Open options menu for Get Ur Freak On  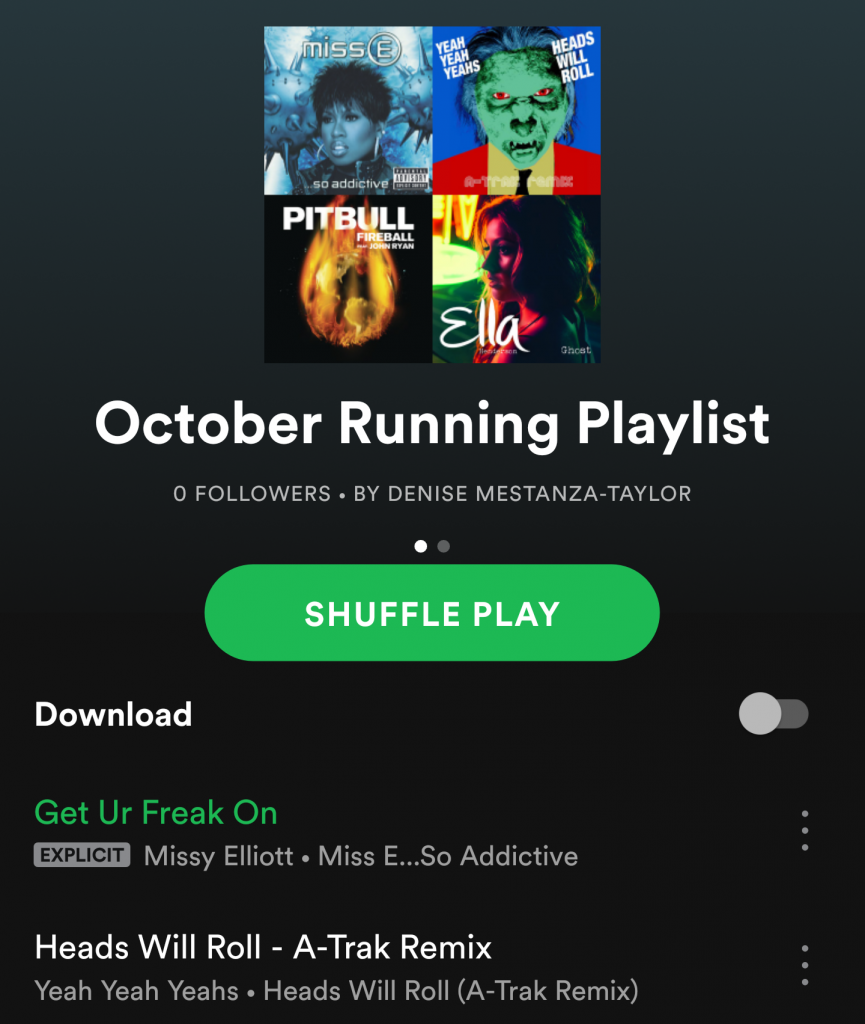pos(804,831)
